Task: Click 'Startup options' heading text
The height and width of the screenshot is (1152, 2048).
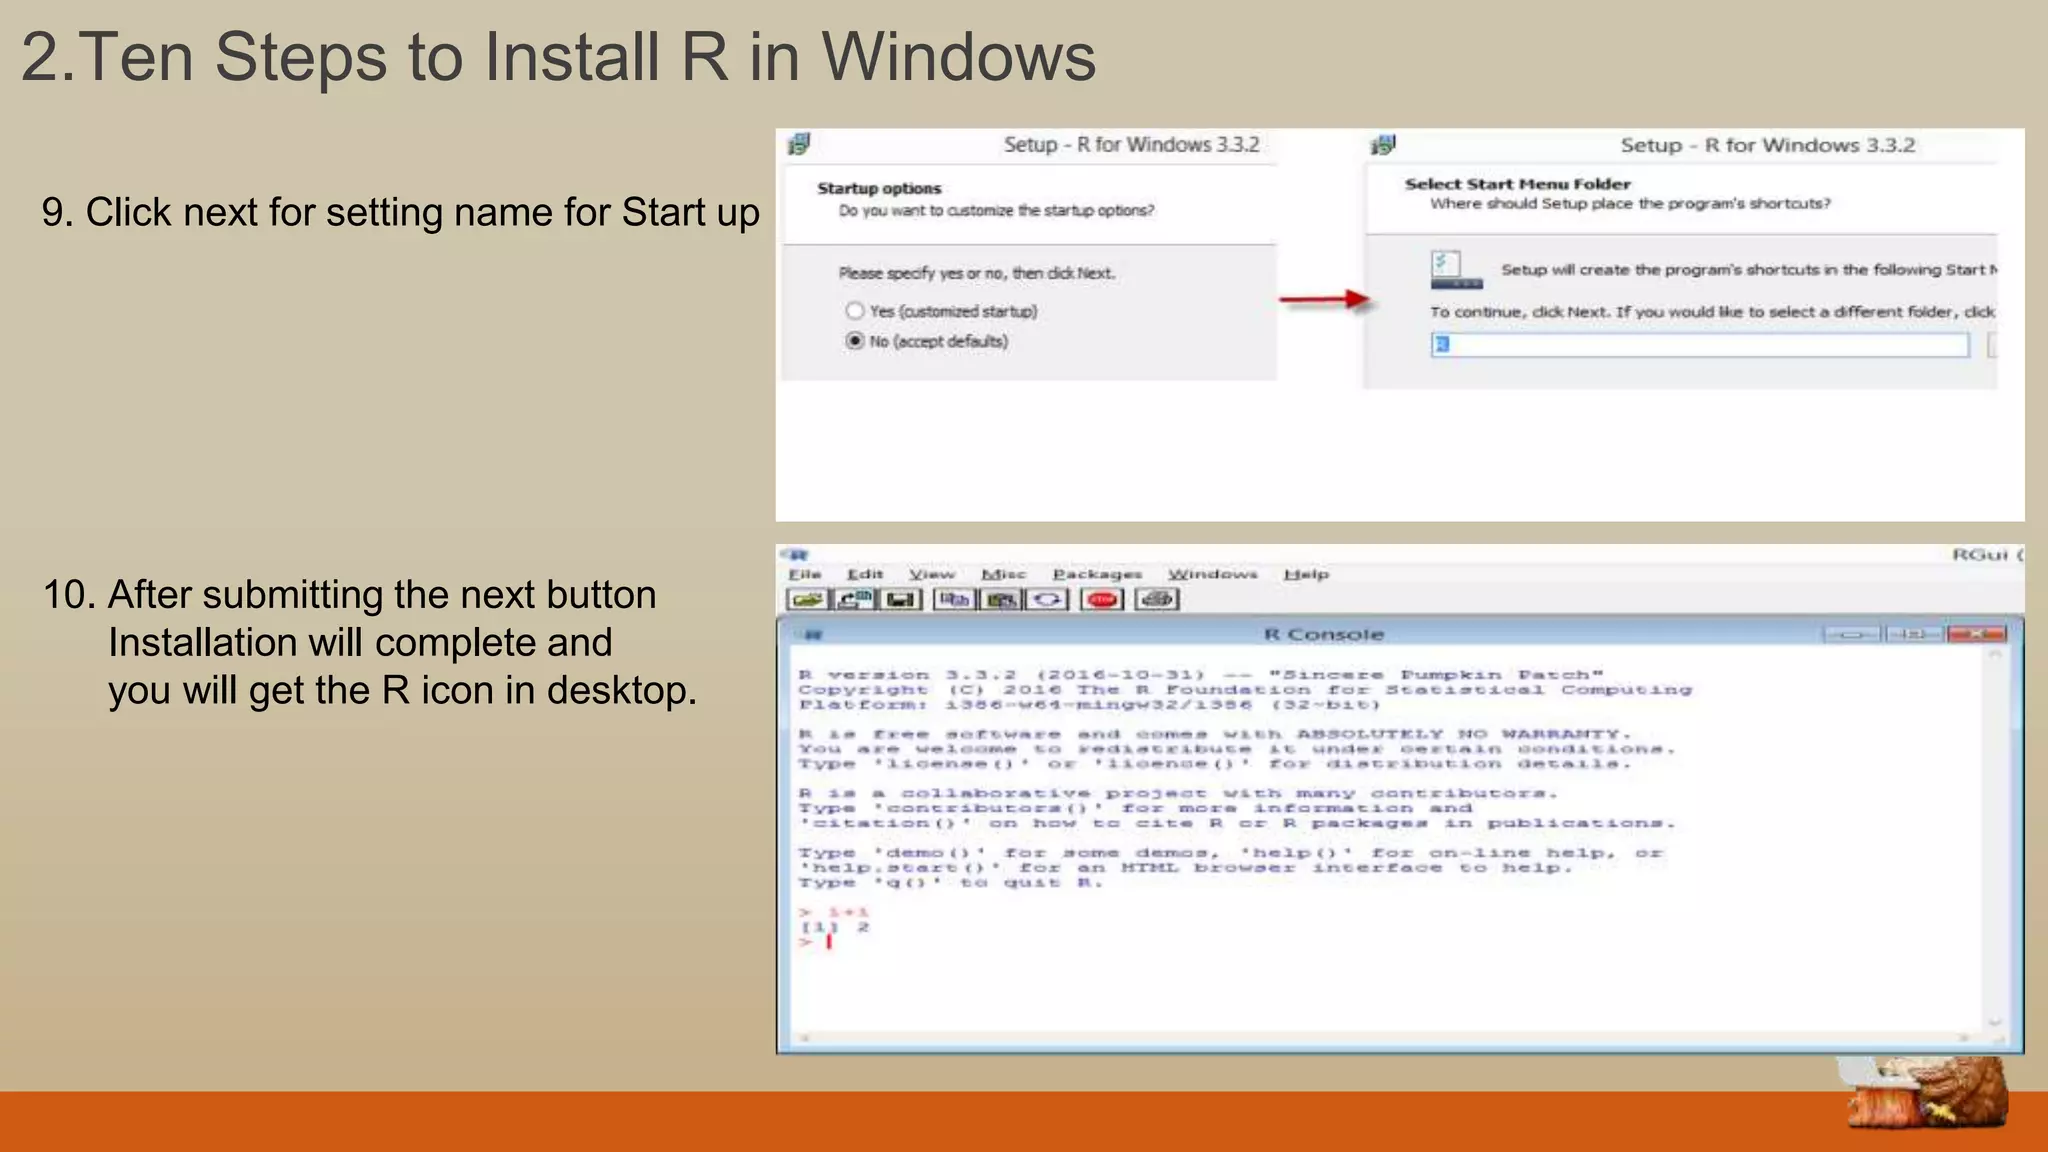Action: click(x=879, y=188)
